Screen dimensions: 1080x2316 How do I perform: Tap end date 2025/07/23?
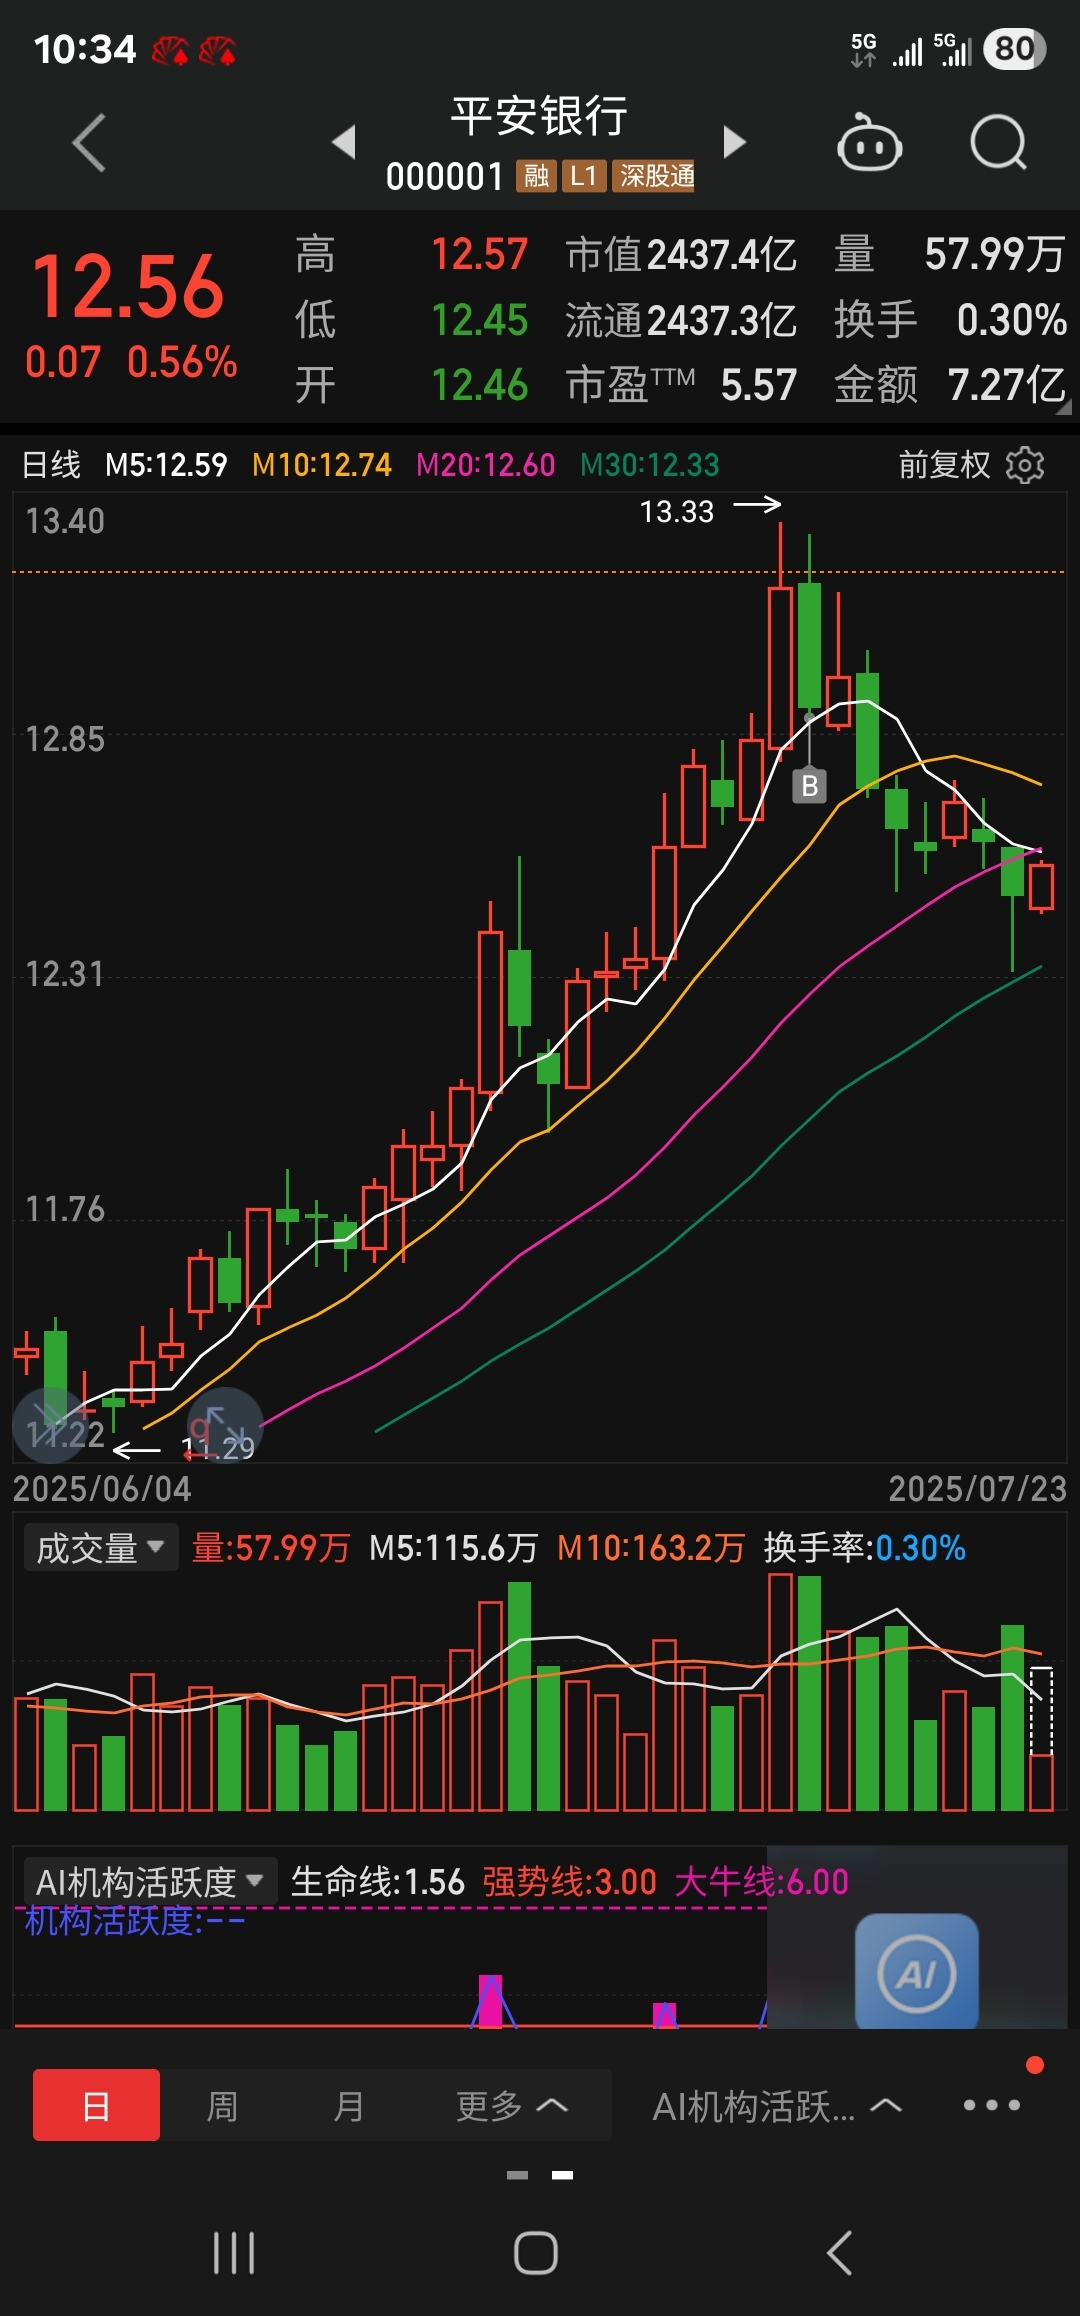tap(978, 1489)
